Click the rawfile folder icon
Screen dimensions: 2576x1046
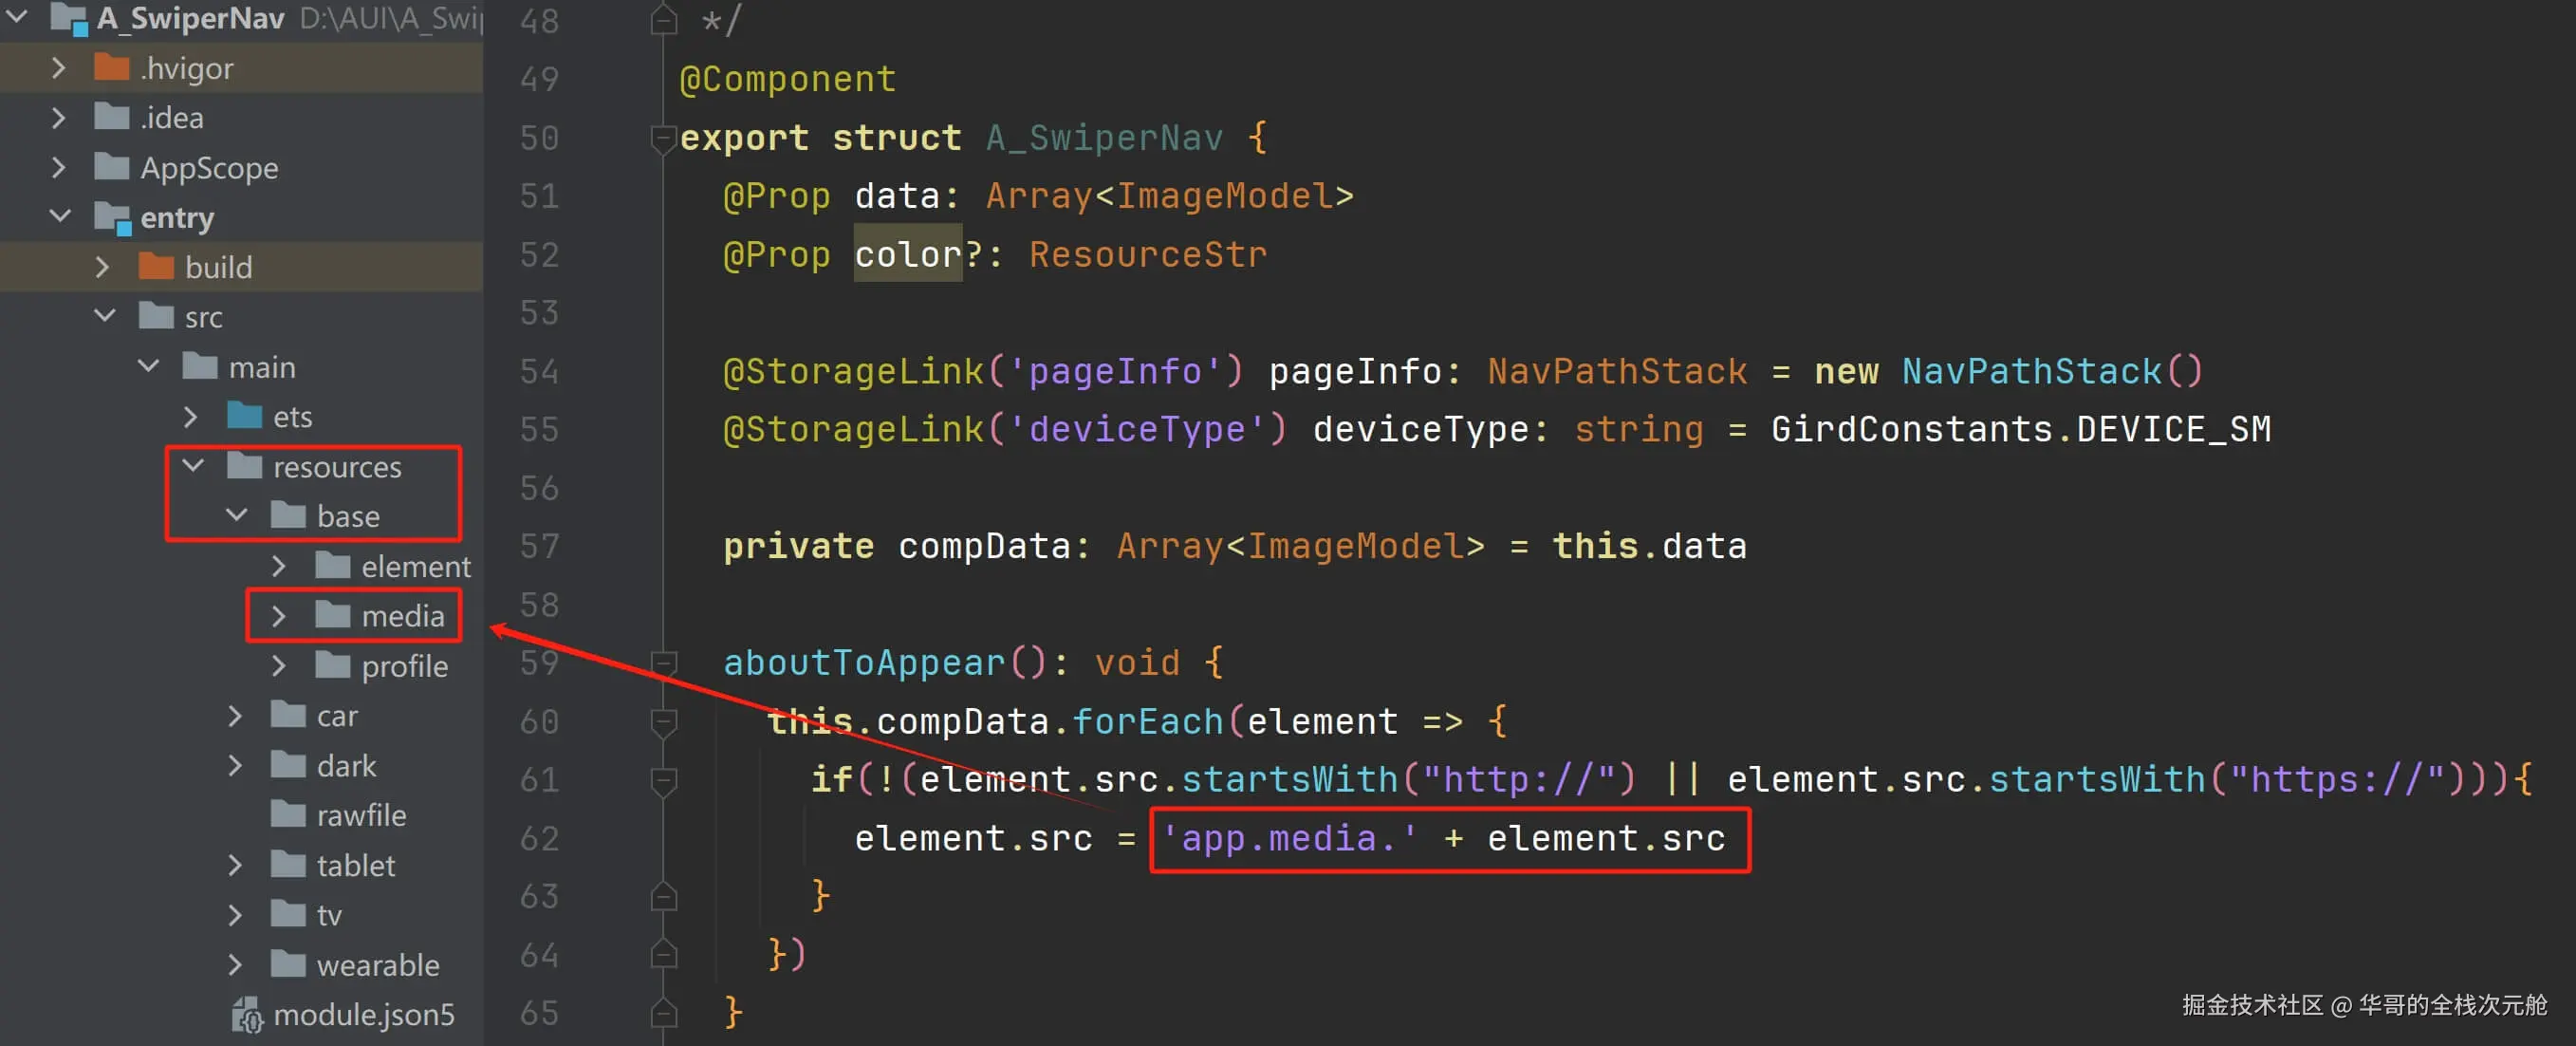coord(288,814)
